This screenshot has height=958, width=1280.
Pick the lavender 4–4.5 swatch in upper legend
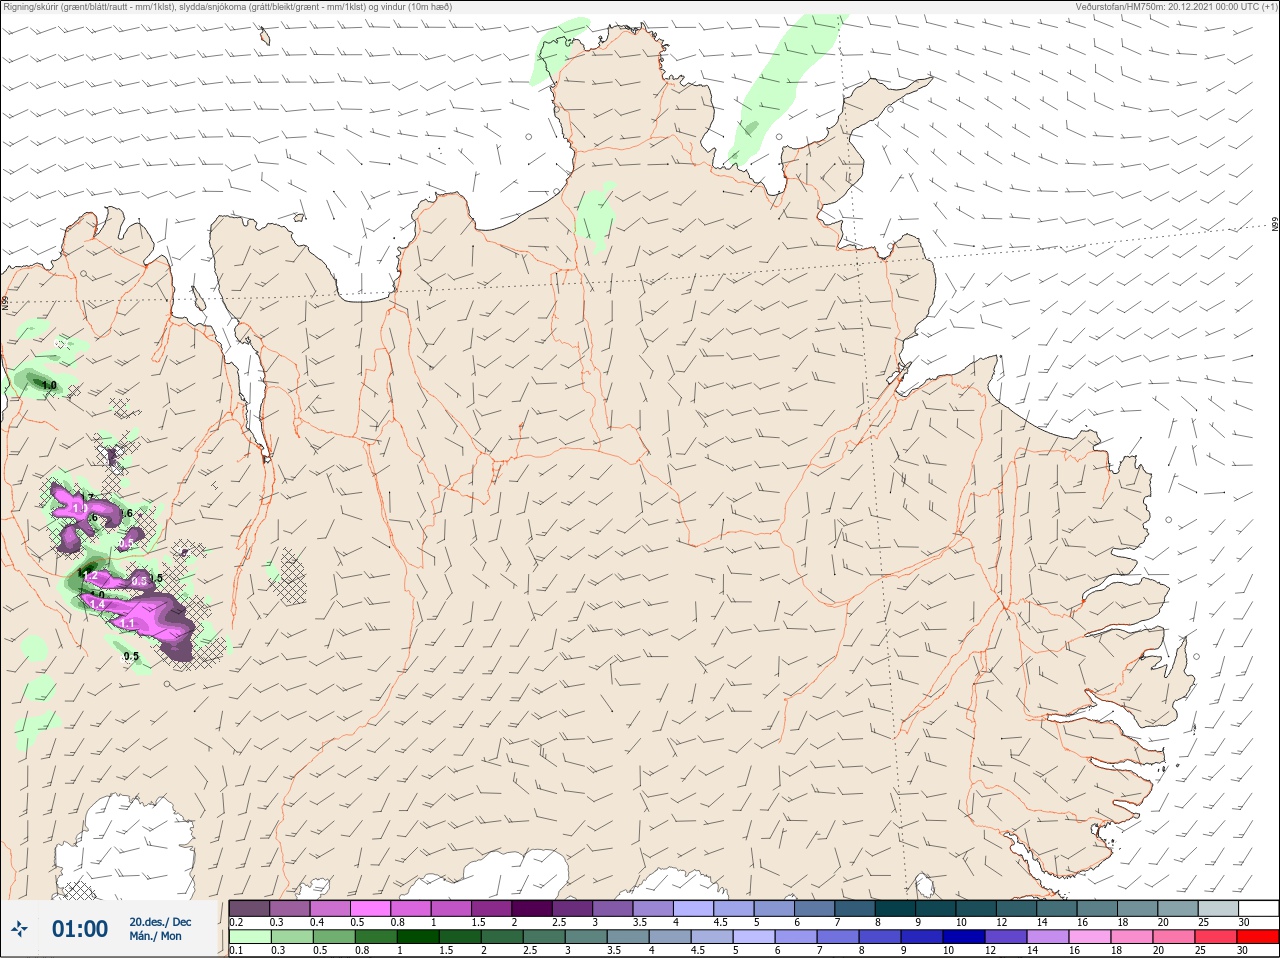tap(695, 908)
